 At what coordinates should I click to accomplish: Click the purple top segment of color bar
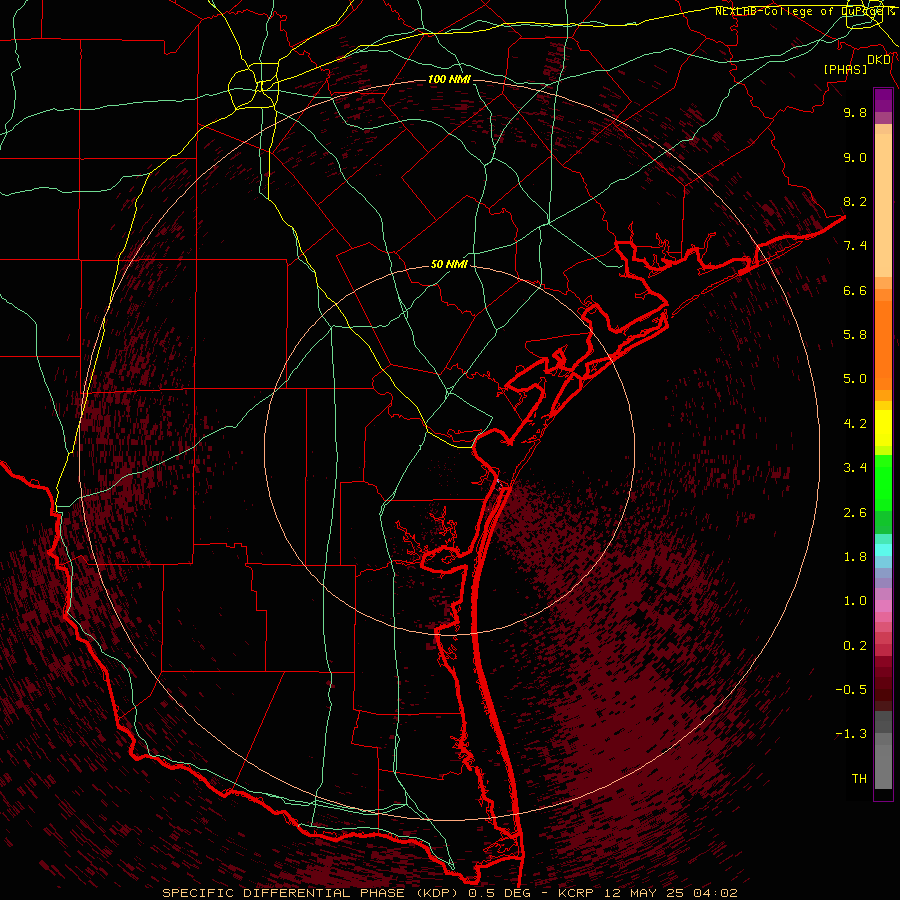883,100
